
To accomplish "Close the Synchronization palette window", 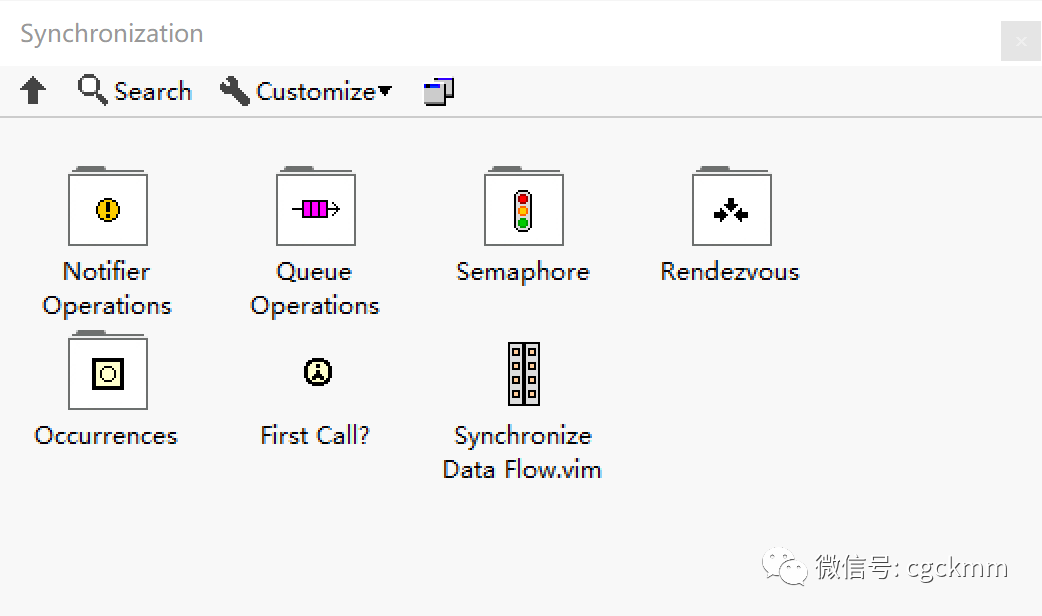I will (x=1020, y=42).
